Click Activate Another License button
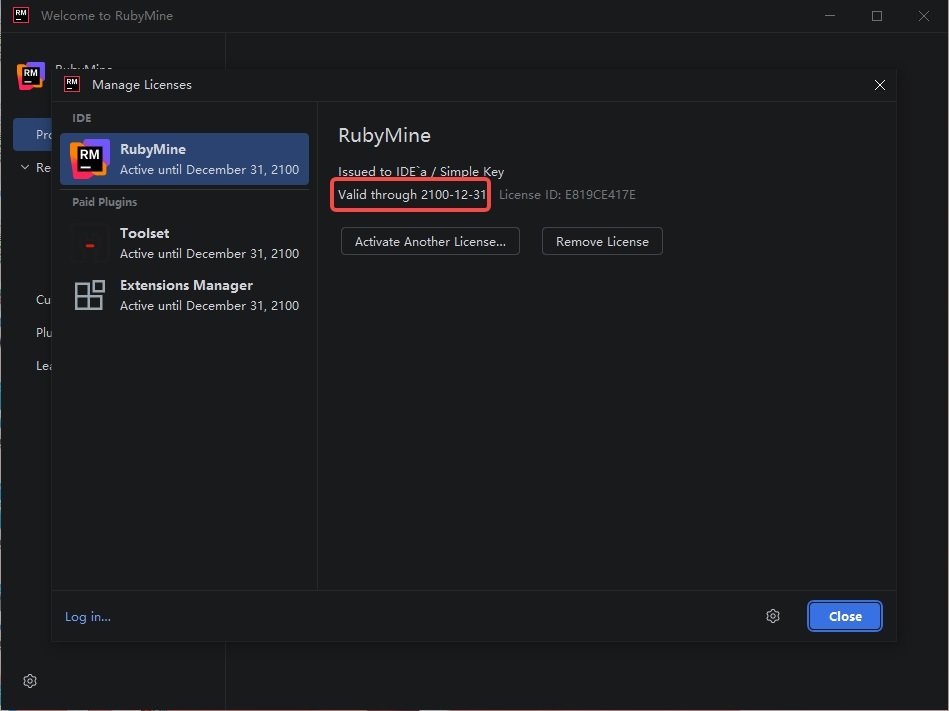 click(430, 241)
